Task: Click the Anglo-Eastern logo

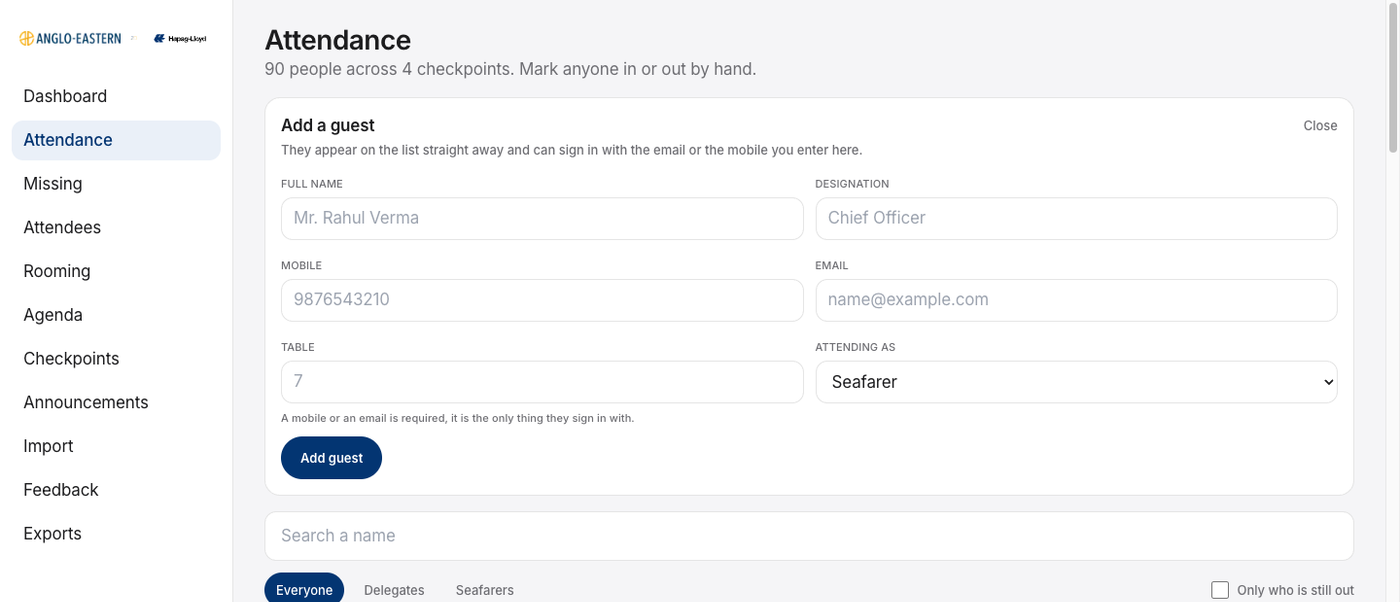Action: coord(70,38)
